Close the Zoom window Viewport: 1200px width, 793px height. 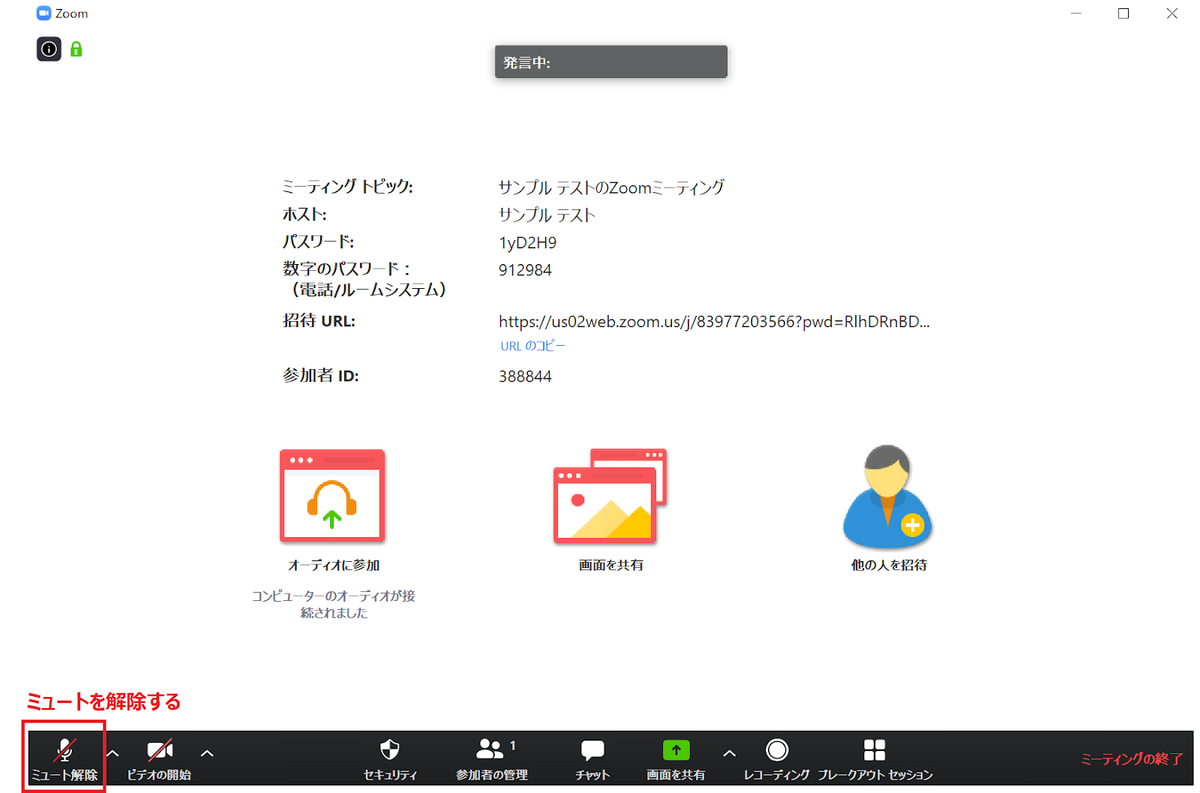pos(1171,13)
